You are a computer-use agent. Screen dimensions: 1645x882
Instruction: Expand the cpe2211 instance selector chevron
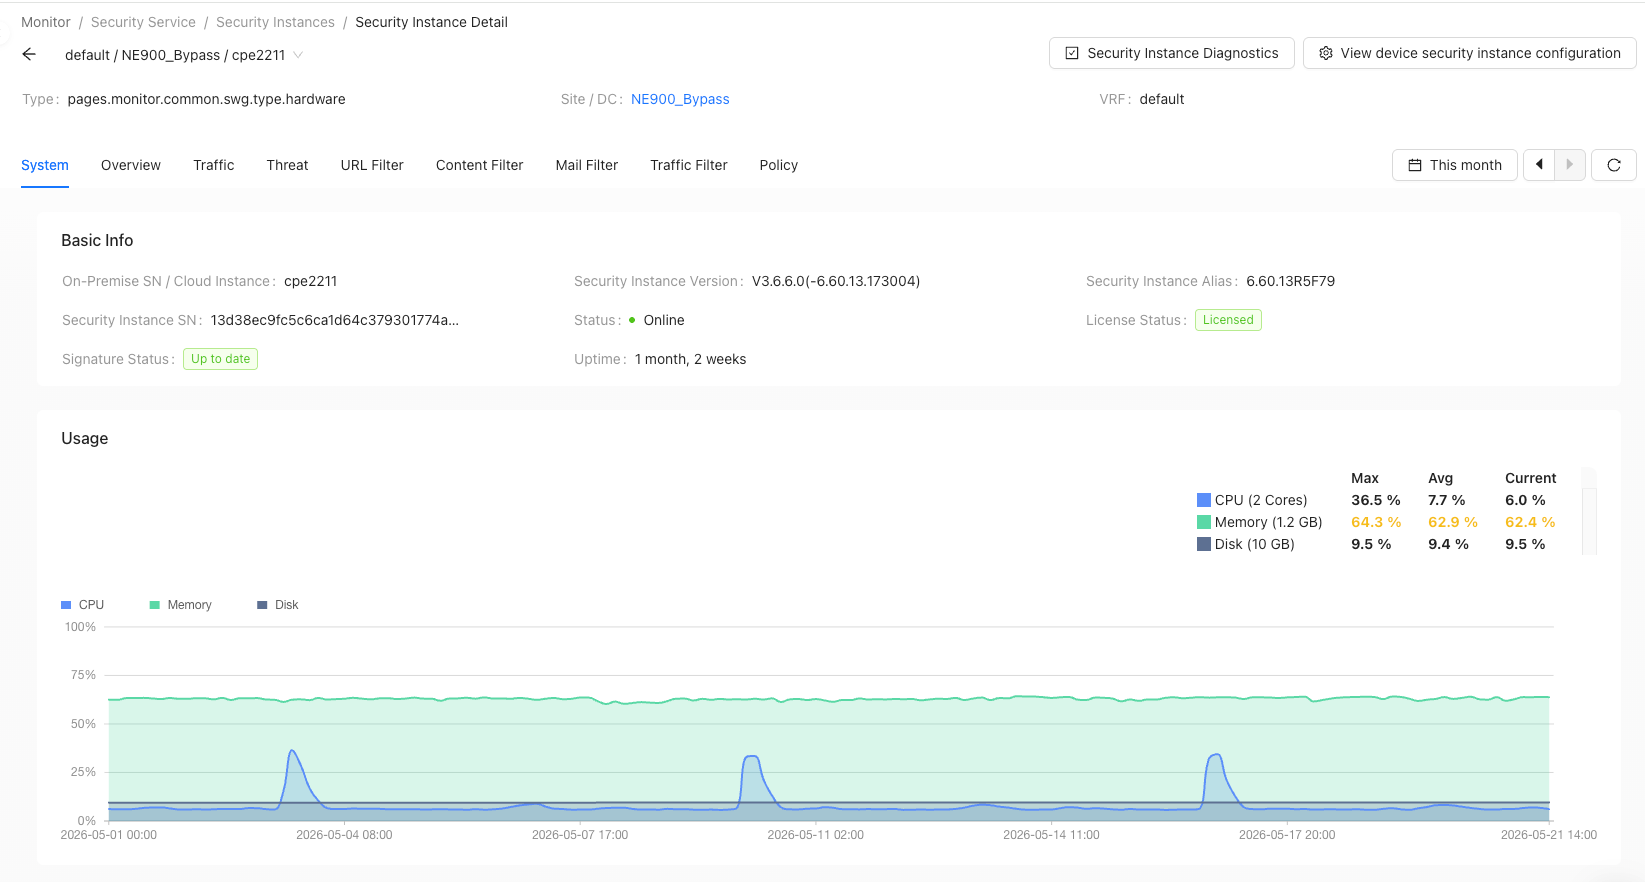(x=298, y=55)
